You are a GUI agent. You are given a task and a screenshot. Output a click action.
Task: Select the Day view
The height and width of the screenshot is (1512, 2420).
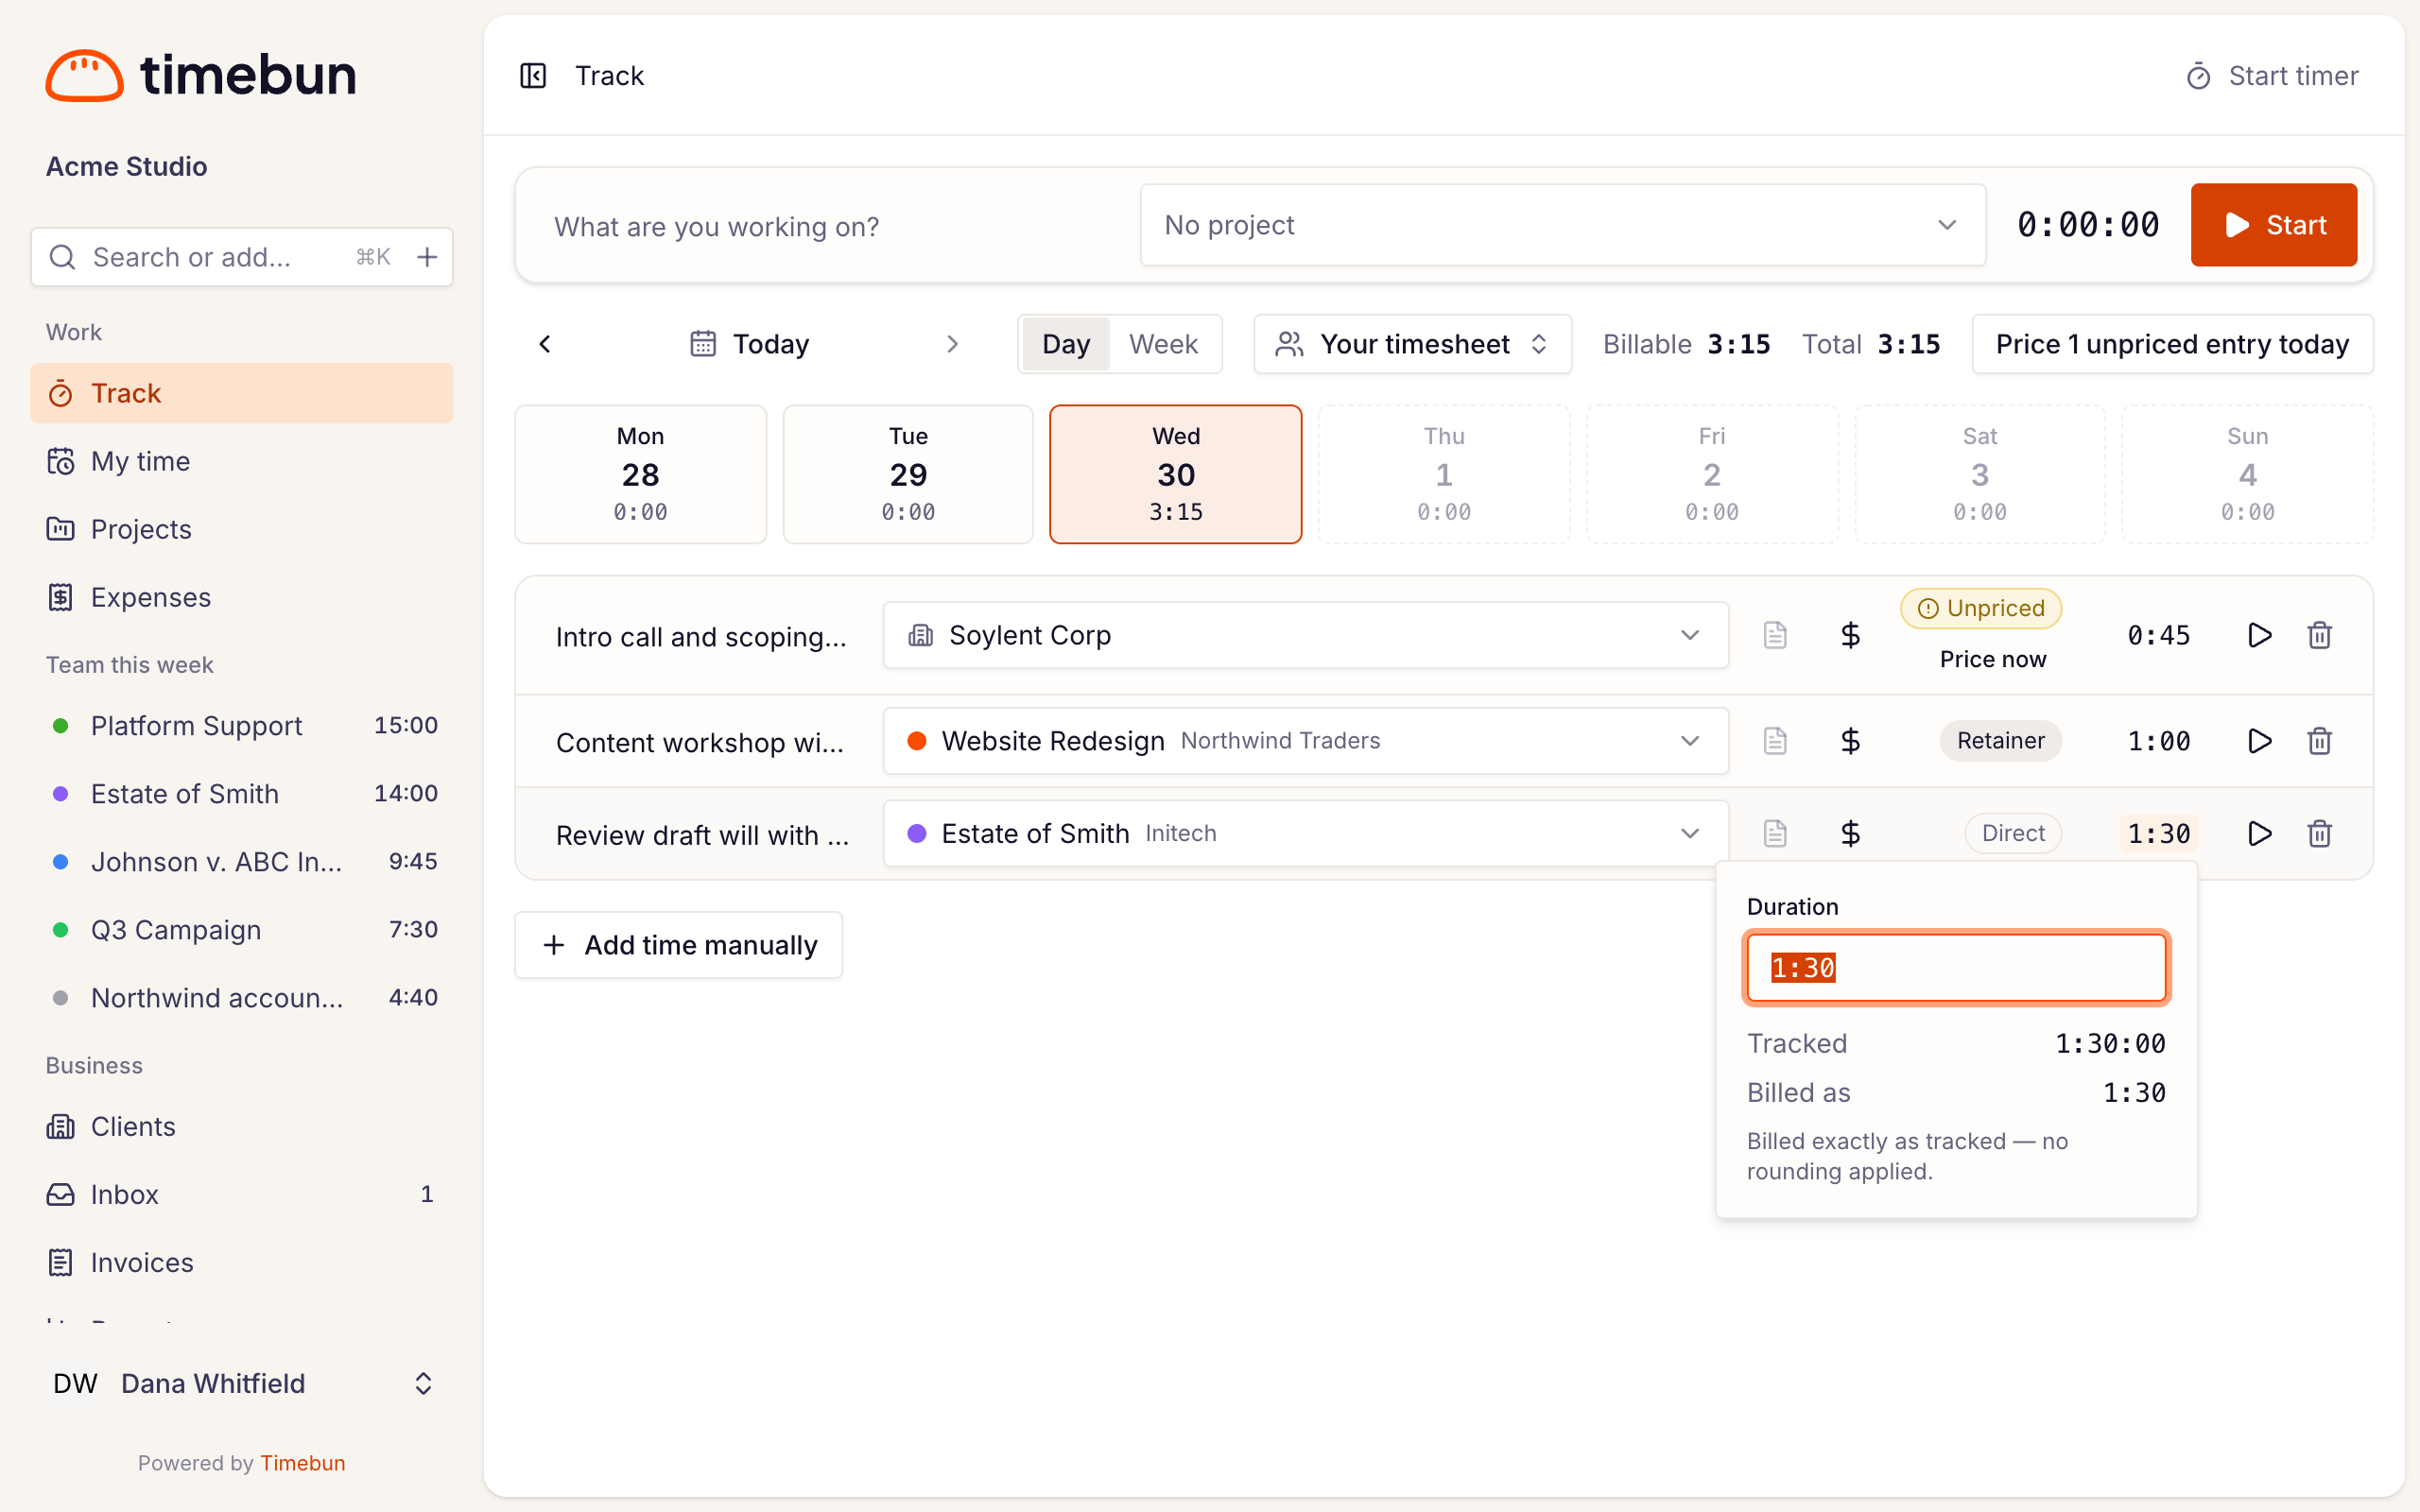click(1066, 344)
